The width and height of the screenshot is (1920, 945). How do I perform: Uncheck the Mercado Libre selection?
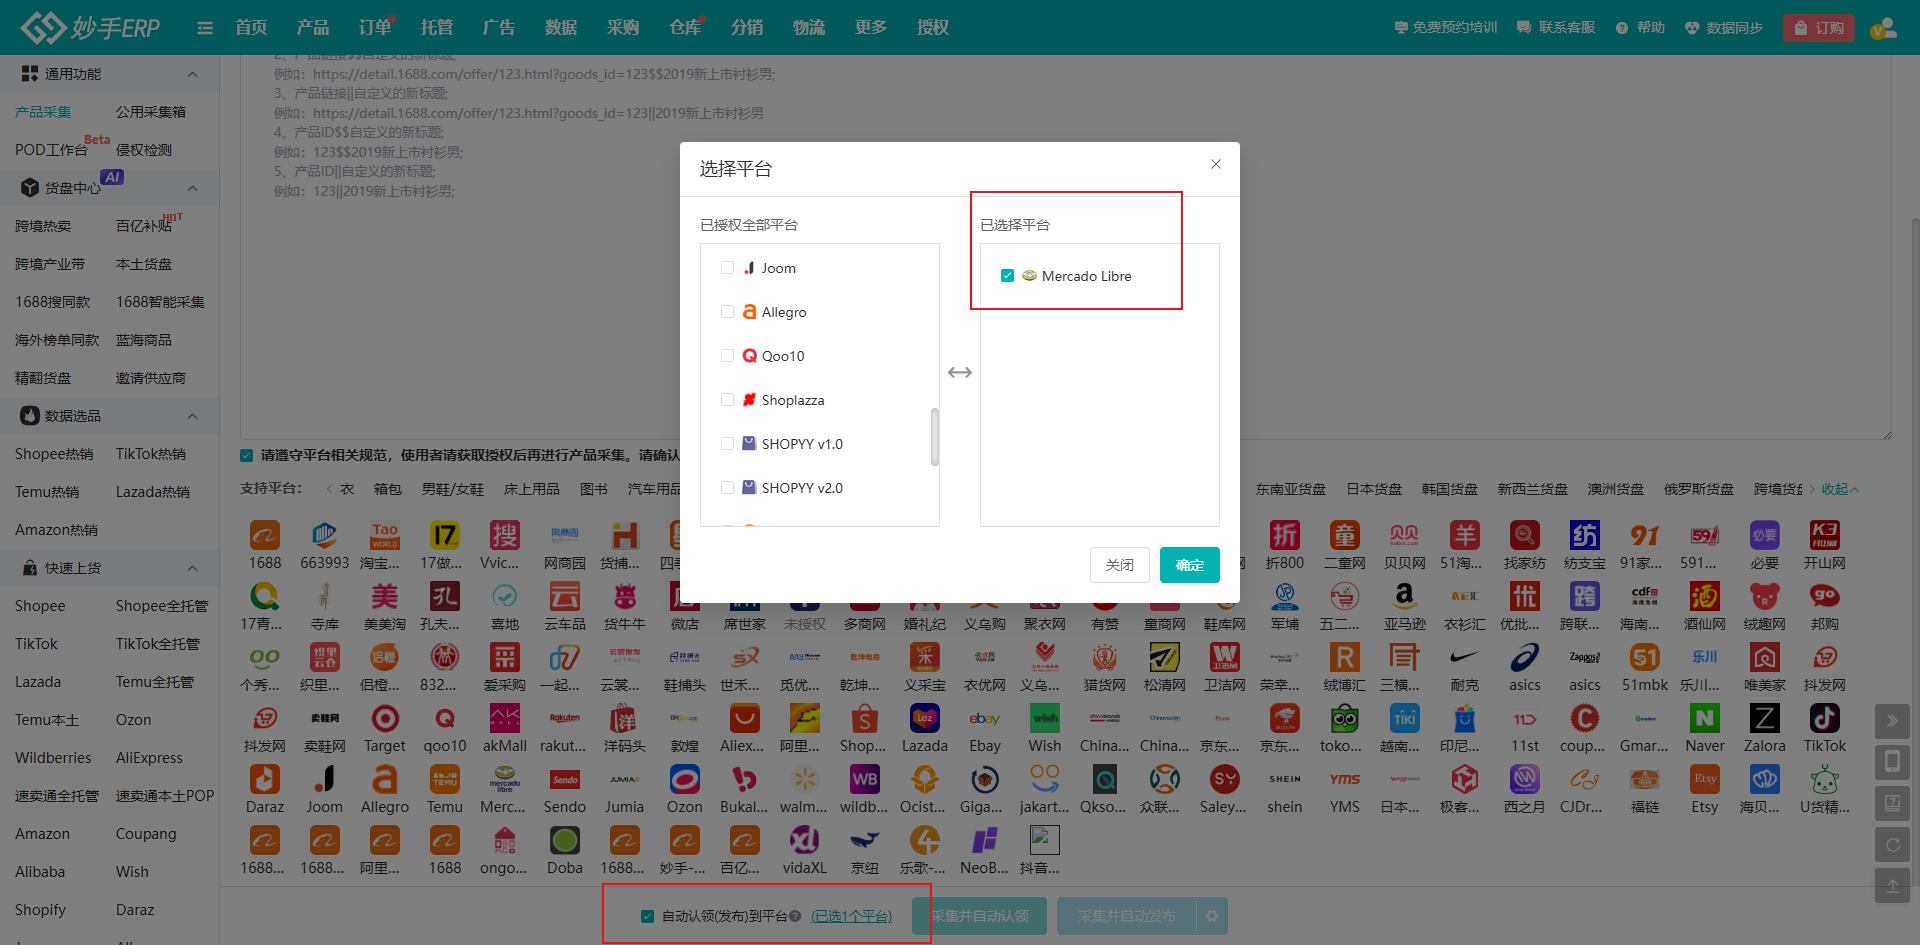pyautogui.click(x=1007, y=275)
